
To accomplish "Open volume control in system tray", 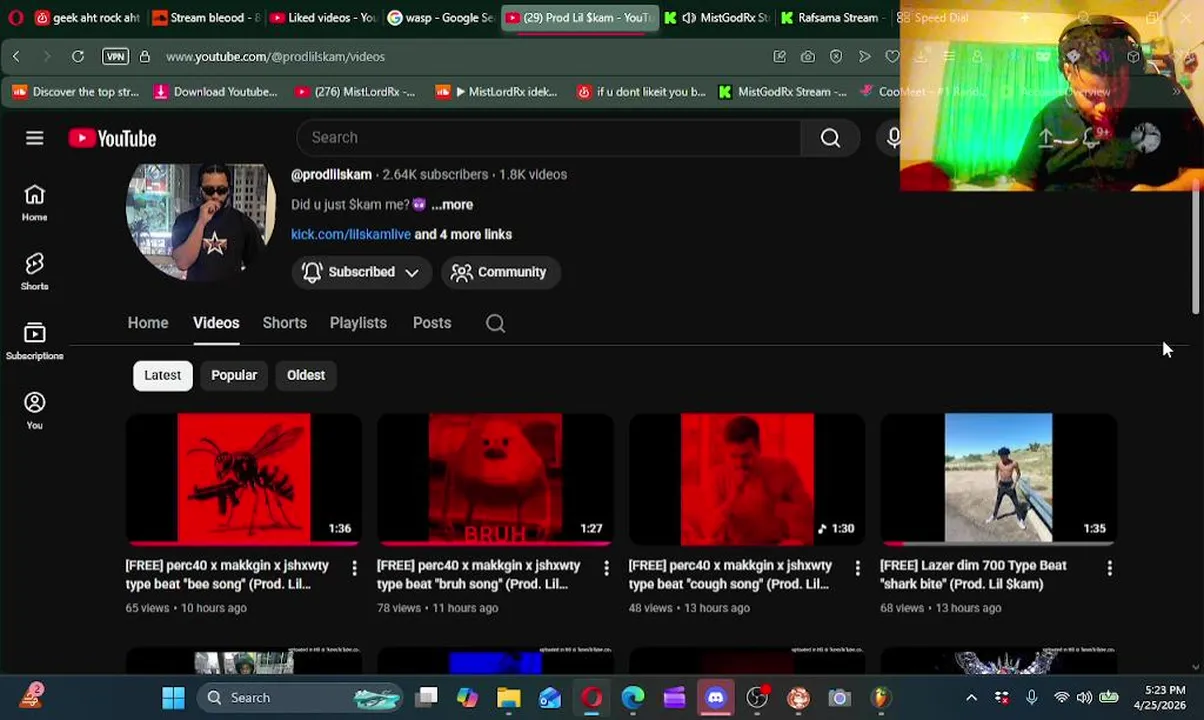I will pyautogui.click(x=1085, y=697).
